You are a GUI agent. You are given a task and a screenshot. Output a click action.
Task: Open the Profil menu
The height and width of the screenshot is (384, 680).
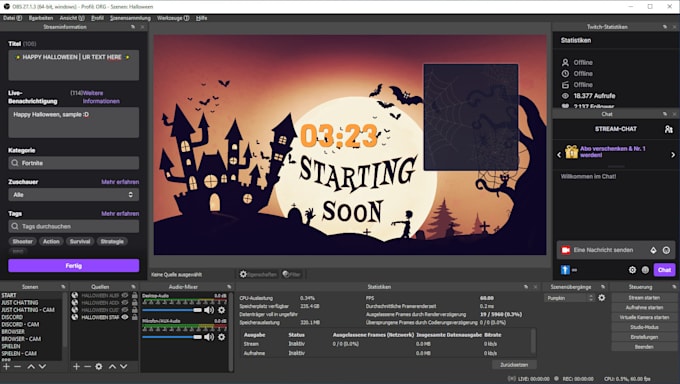pyautogui.click(x=97, y=18)
